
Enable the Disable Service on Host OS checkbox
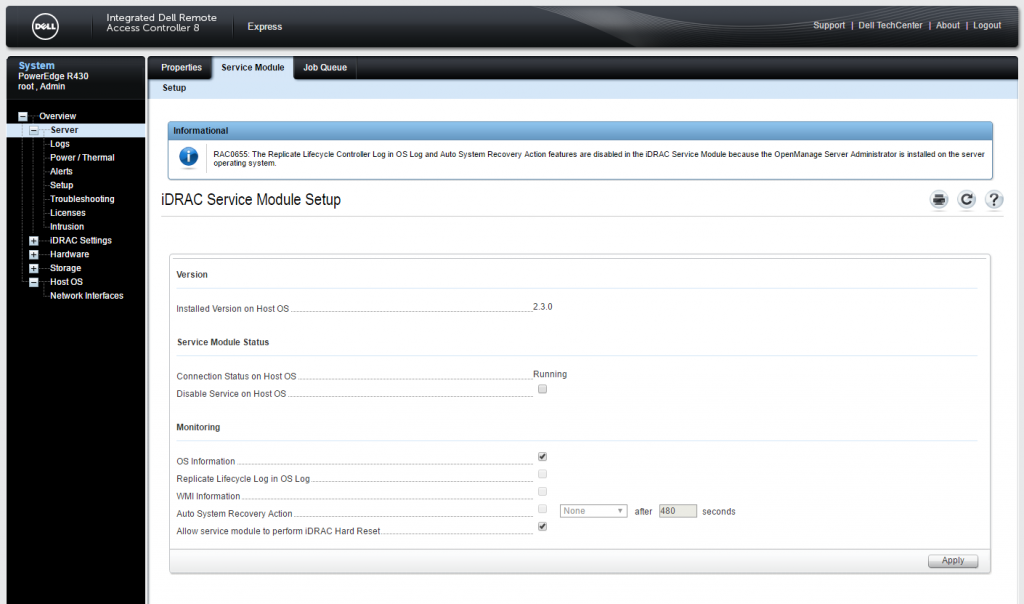click(x=542, y=389)
